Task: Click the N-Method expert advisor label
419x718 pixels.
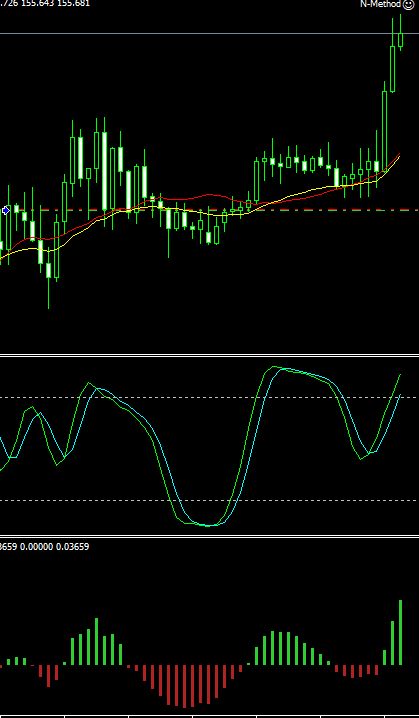Action: (381, 4)
